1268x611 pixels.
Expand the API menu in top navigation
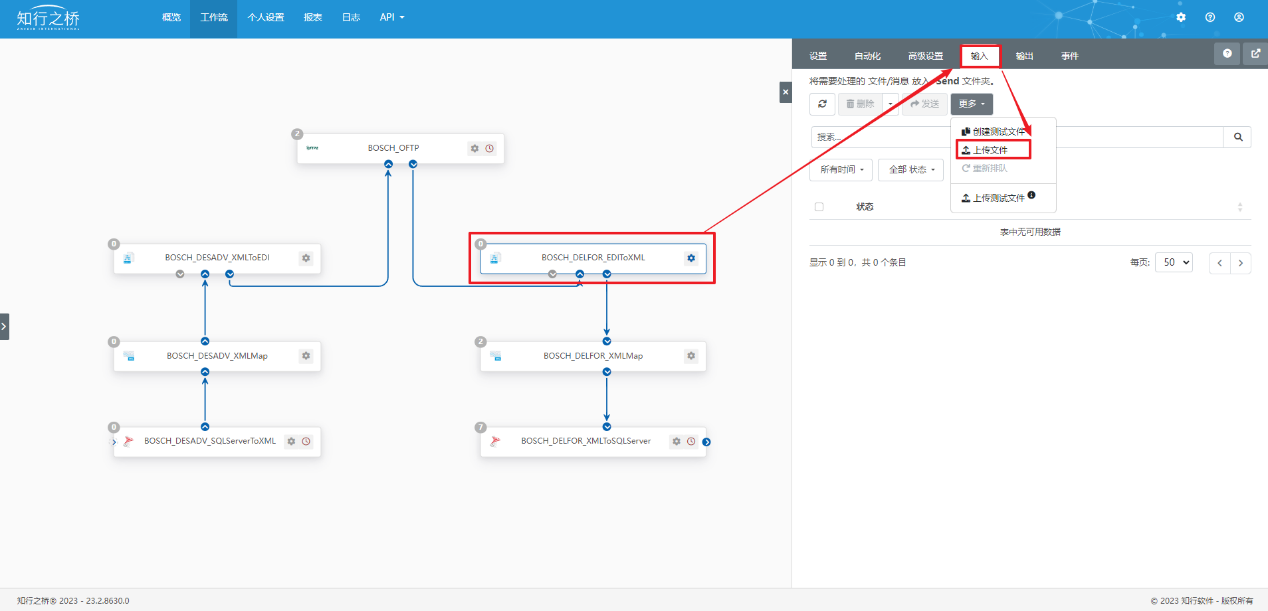pyautogui.click(x=392, y=18)
